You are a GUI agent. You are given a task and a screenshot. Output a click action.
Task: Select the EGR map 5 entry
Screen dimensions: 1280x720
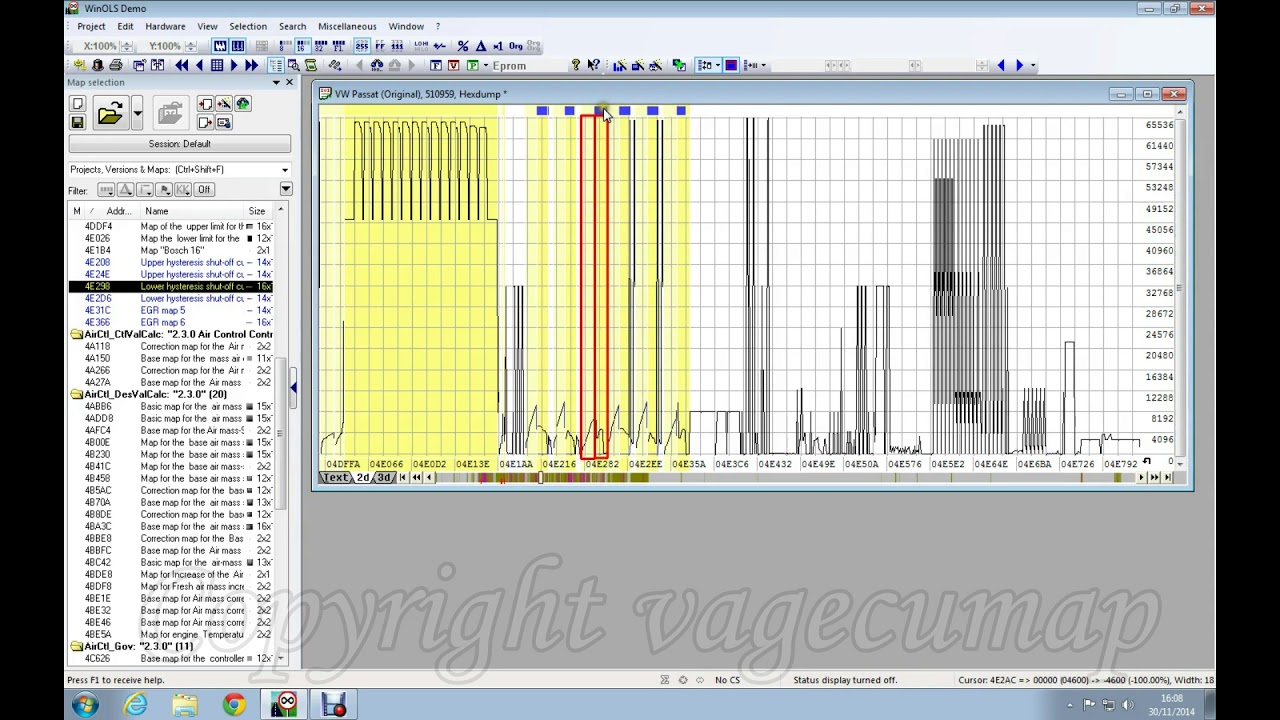point(170,310)
